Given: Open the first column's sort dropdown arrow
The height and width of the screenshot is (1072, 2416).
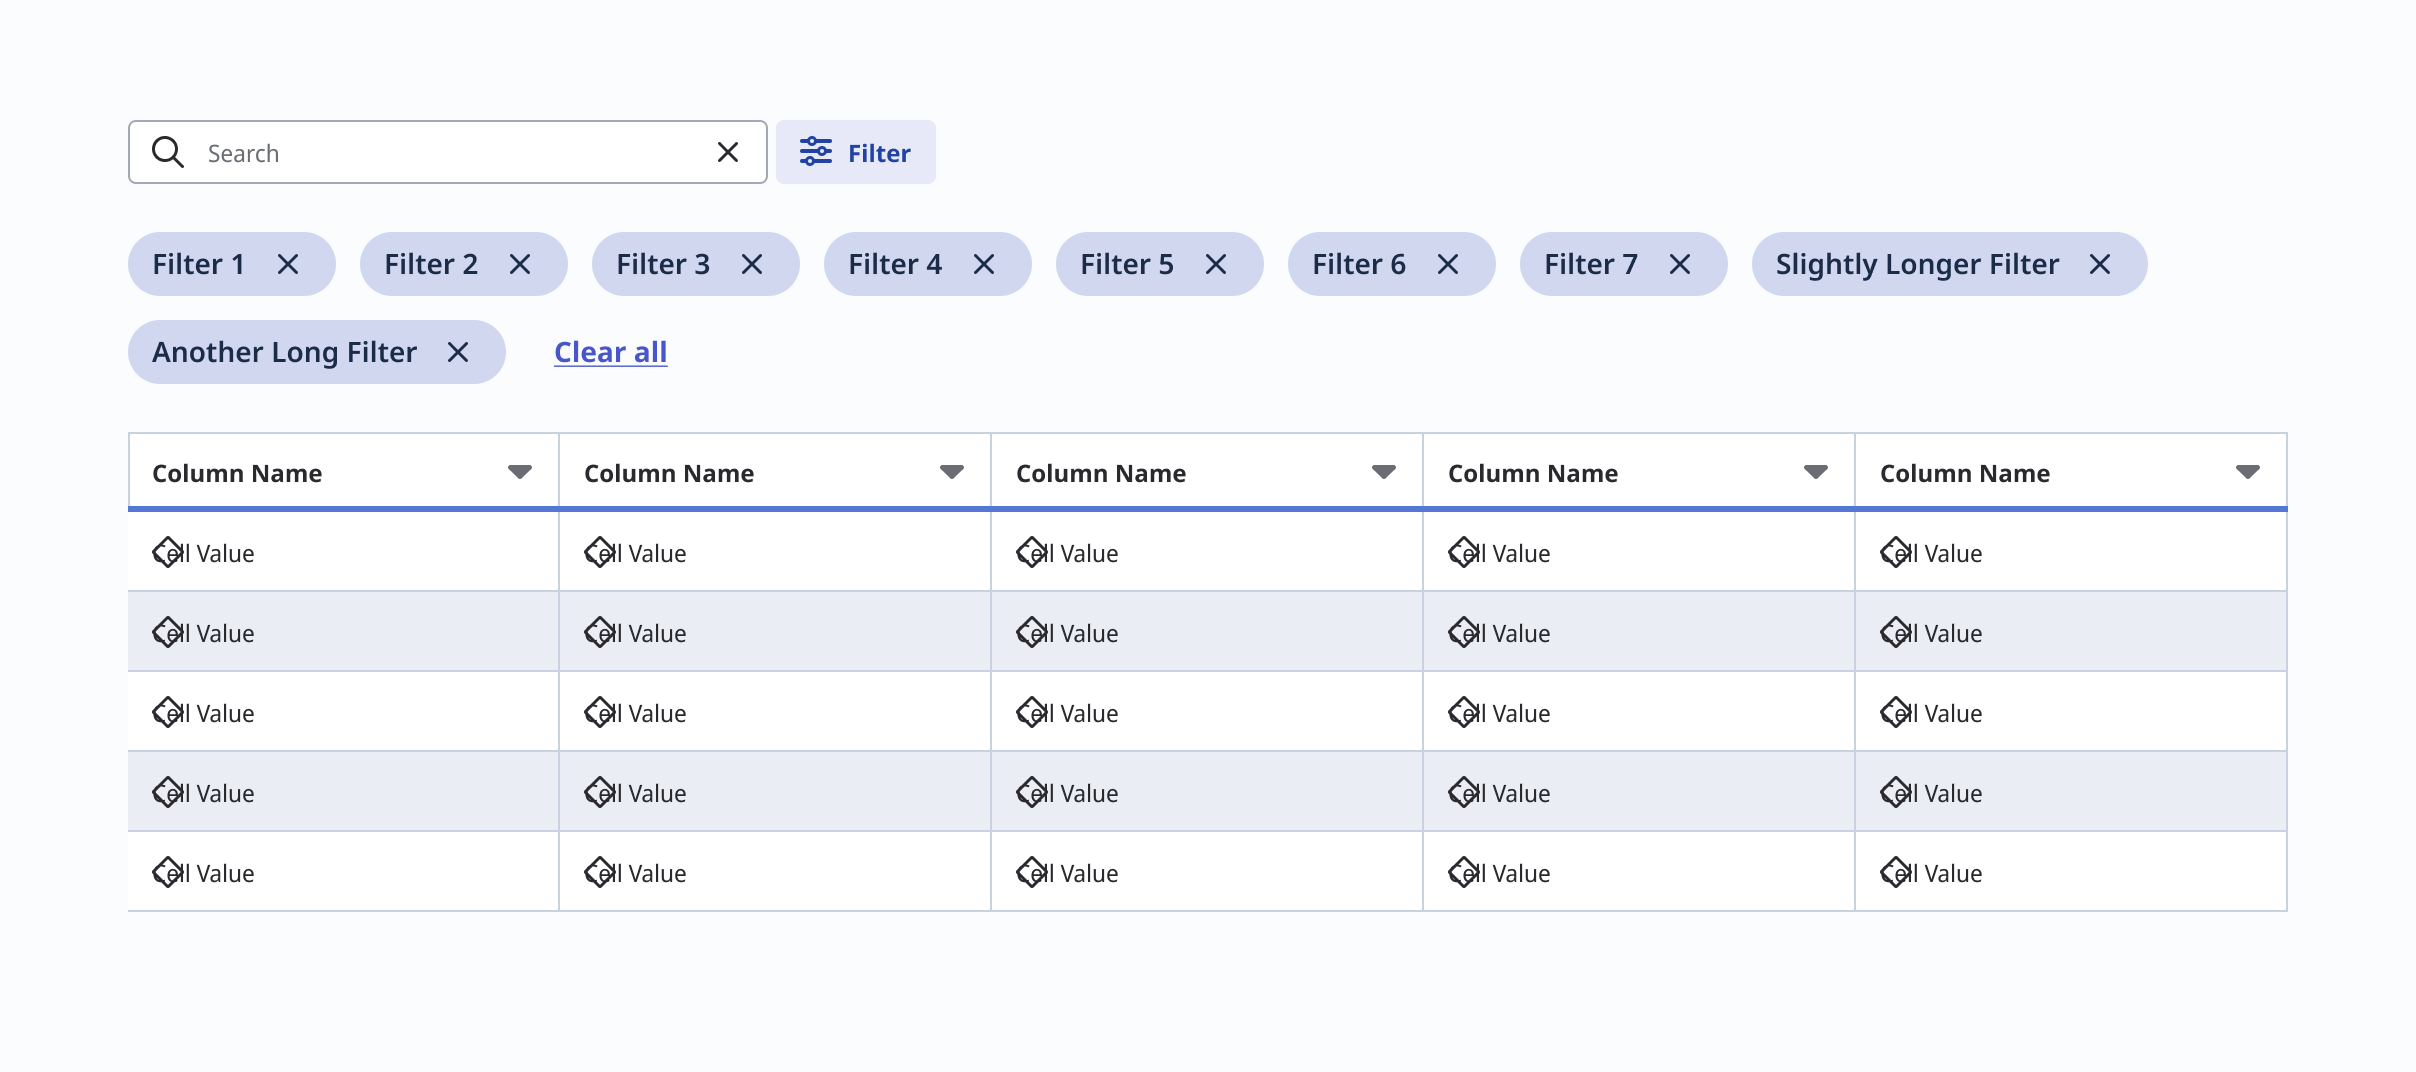Looking at the screenshot, I should pos(520,472).
